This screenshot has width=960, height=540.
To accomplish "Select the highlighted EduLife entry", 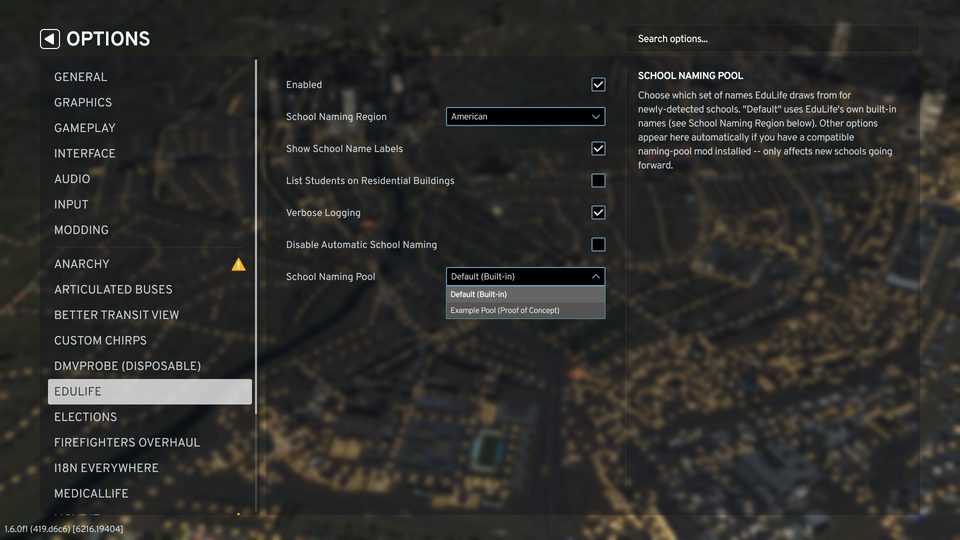I will (149, 391).
